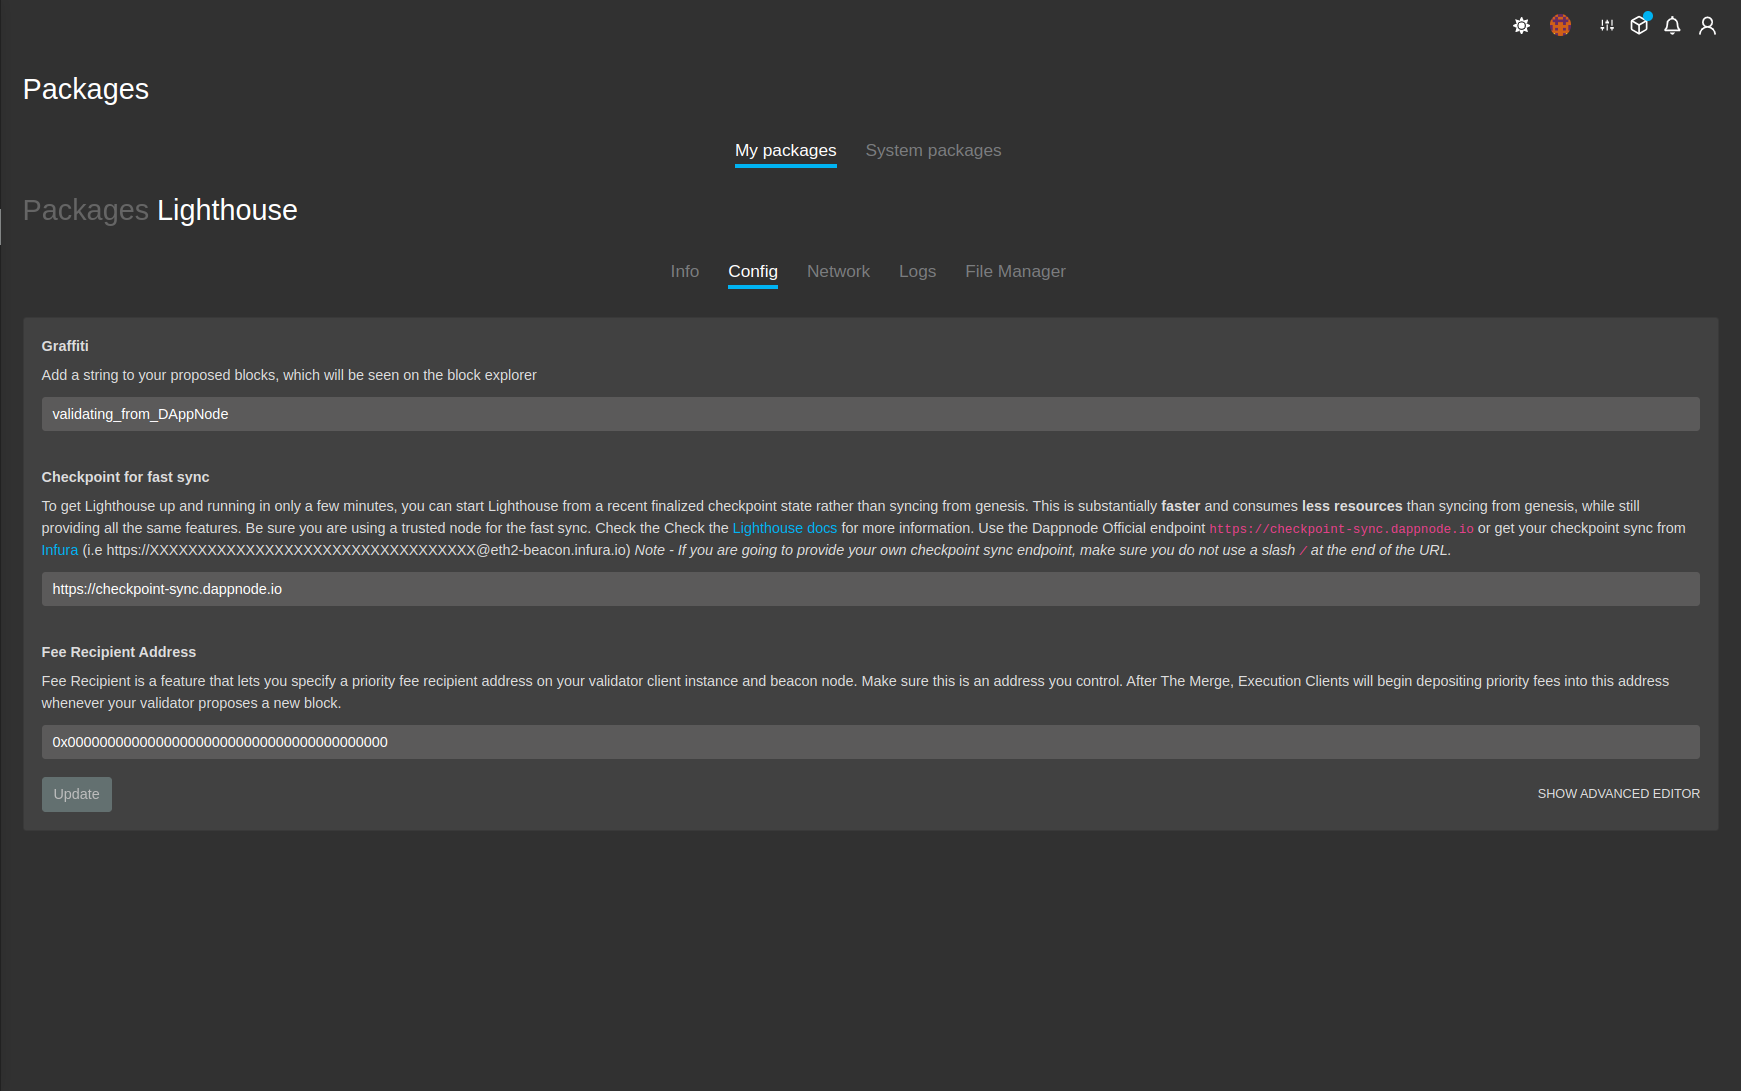This screenshot has height=1091, width=1741.
Task: Open the Network tab for Lighthouse
Action: click(x=838, y=271)
